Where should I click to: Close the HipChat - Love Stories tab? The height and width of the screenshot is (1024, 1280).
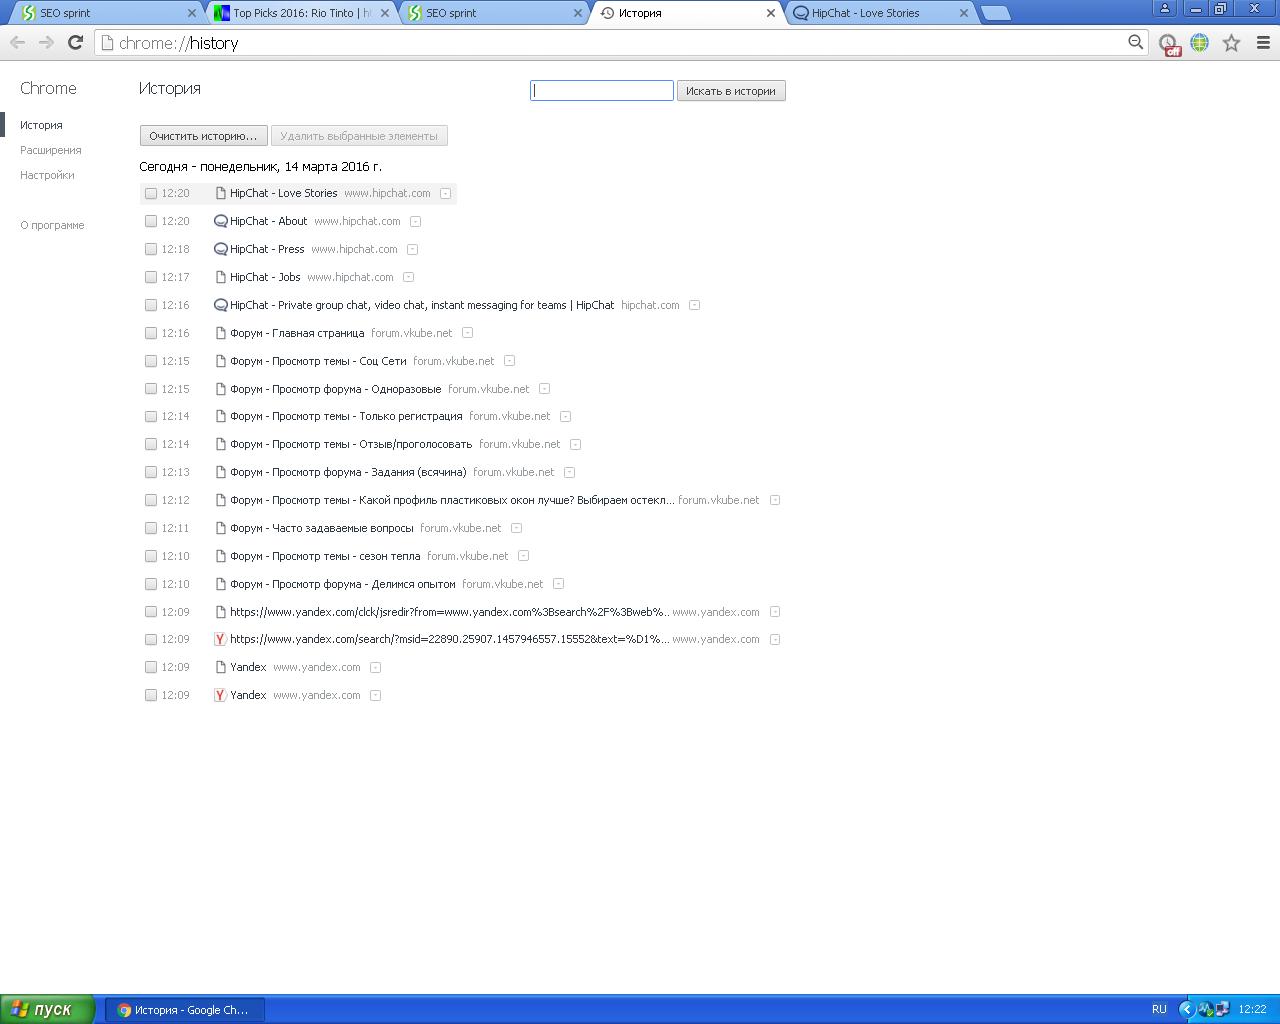(963, 13)
